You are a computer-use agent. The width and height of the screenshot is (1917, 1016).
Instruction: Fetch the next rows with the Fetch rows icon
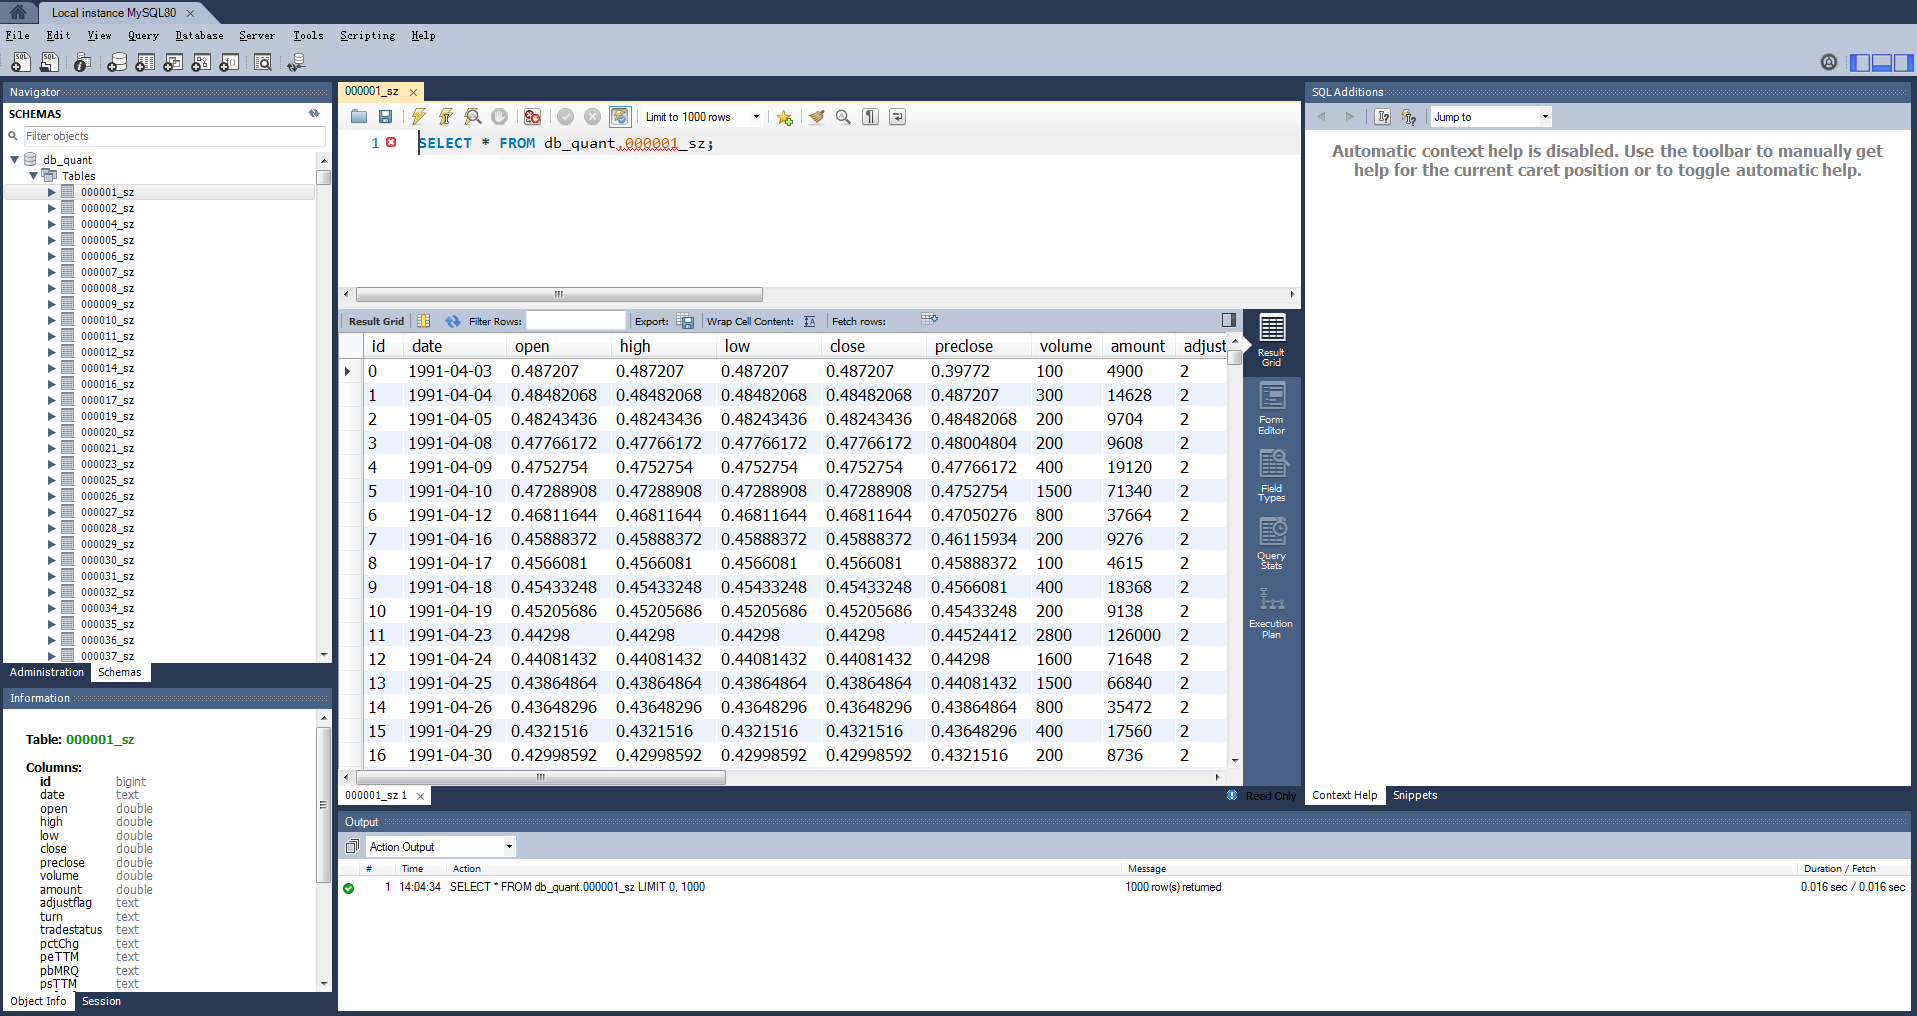tap(929, 319)
